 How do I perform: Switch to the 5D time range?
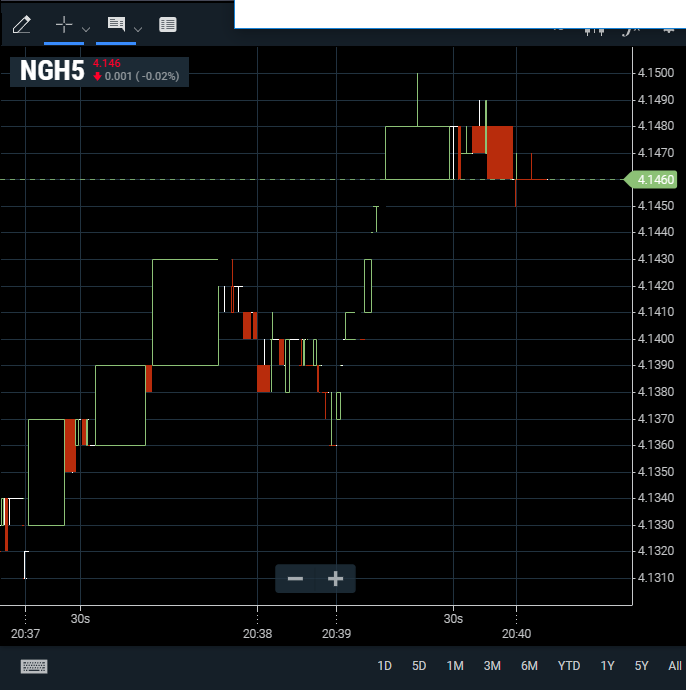coord(419,666)
